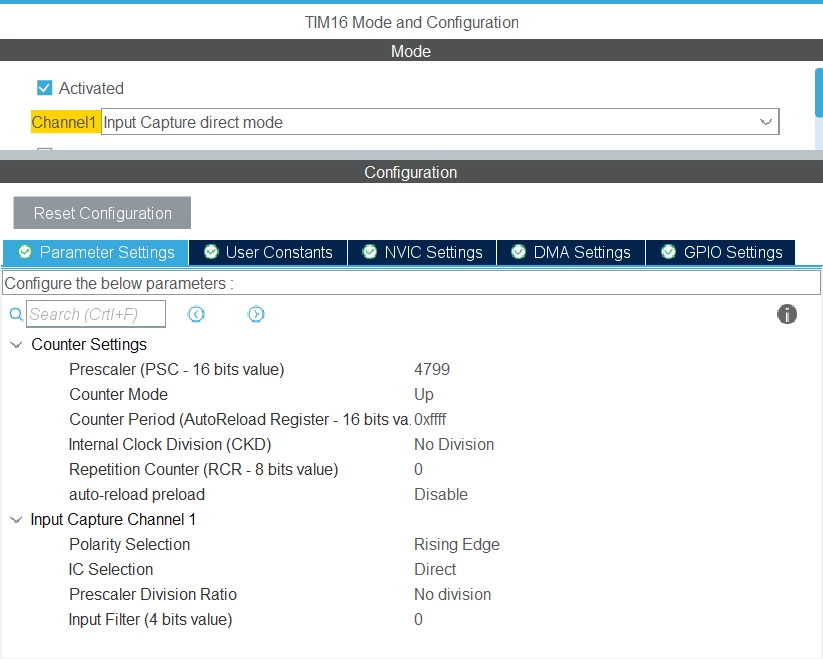Open the DMA Settings tab

pos(571,252)
